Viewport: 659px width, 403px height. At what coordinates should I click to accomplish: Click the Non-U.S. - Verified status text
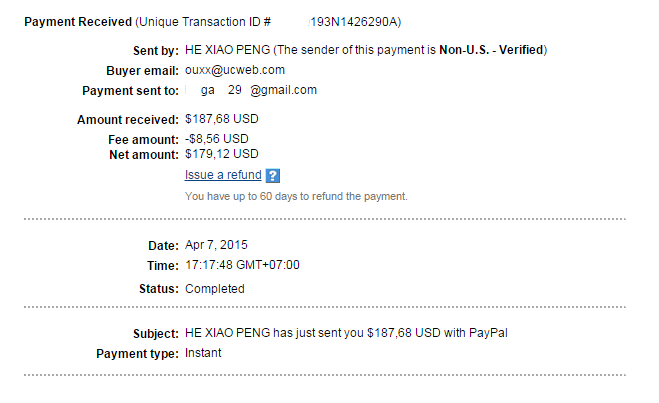[491, 50]
